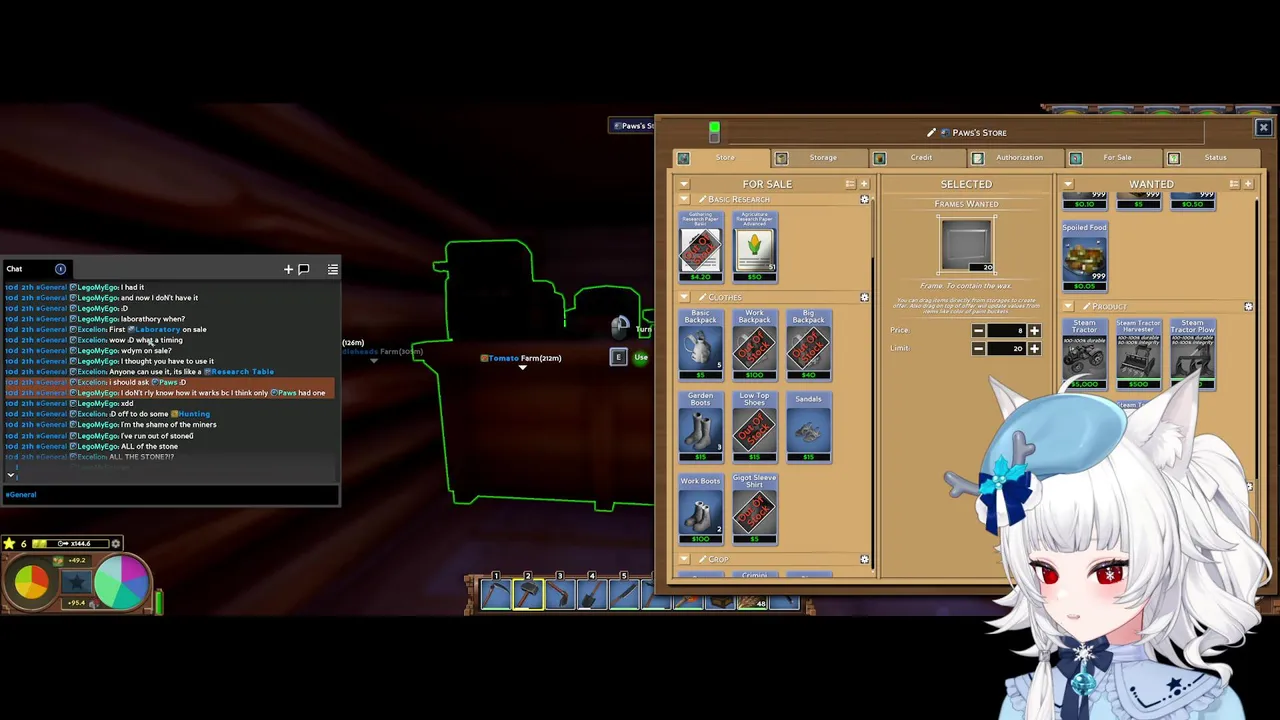The width and height of the screenshot is (1280, 720).
Task: Select the pickaxe in hotbar slot 1
Action: point(496,595)
